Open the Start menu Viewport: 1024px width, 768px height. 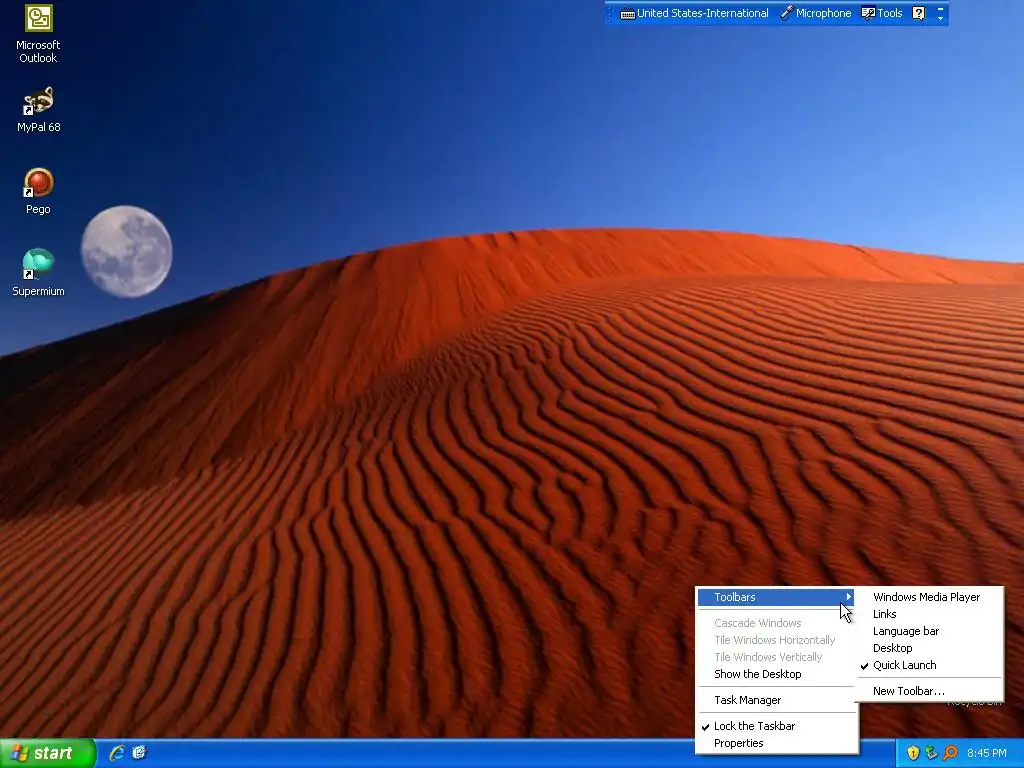coord(47,753)
